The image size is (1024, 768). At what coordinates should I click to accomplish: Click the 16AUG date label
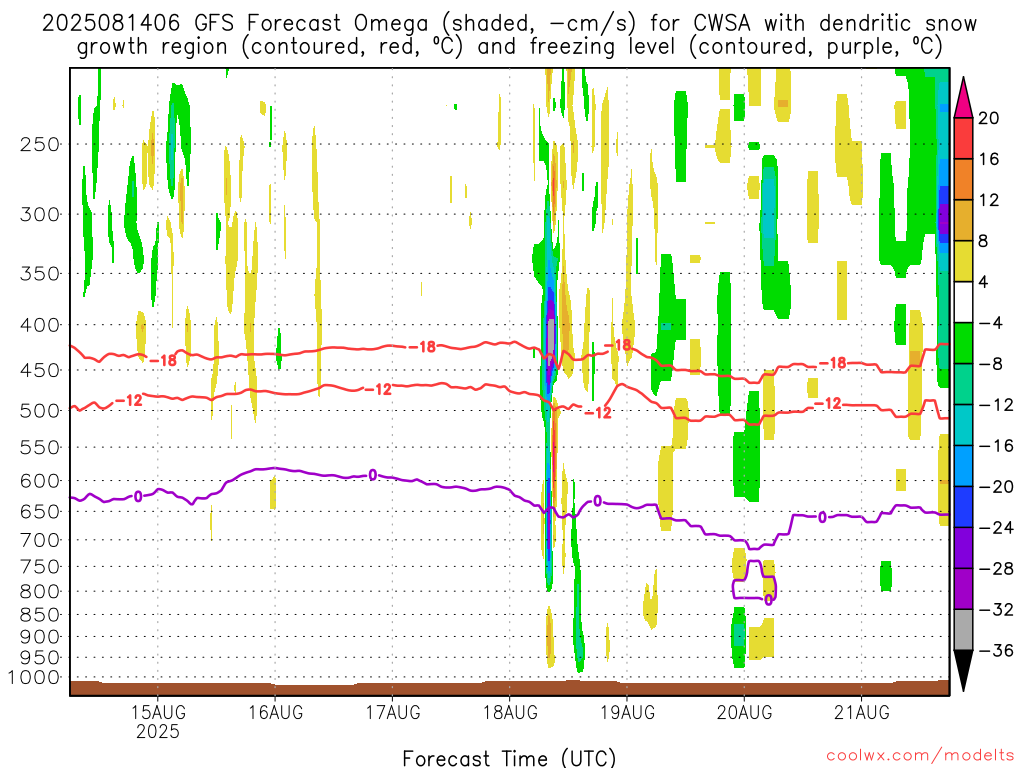click(275, 712)
